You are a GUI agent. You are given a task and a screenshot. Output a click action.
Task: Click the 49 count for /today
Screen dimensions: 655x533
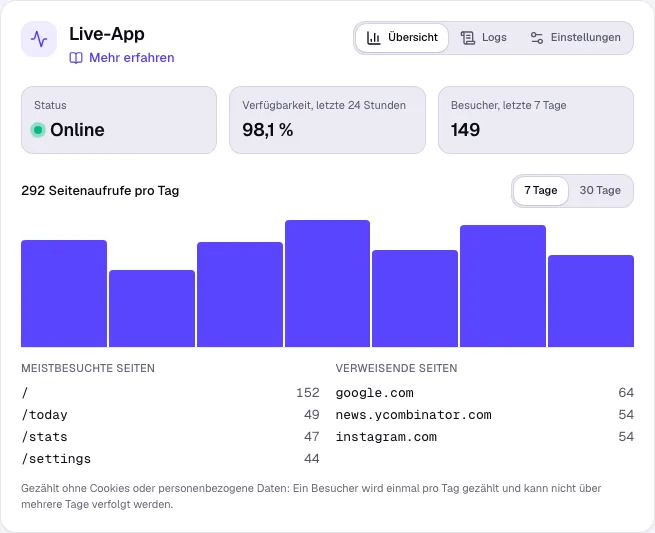[312, 415]
